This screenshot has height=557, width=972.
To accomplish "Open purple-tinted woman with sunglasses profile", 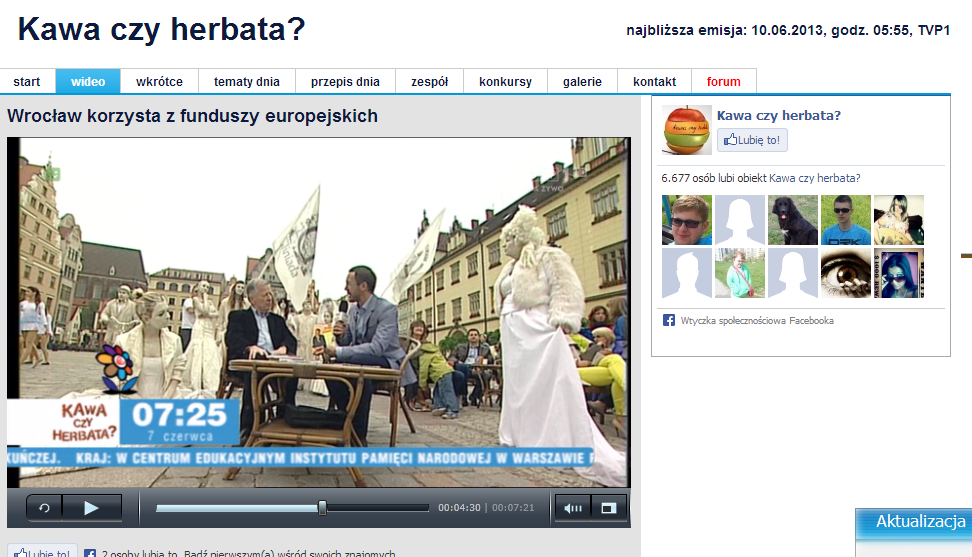I will [x=899, y=273].
